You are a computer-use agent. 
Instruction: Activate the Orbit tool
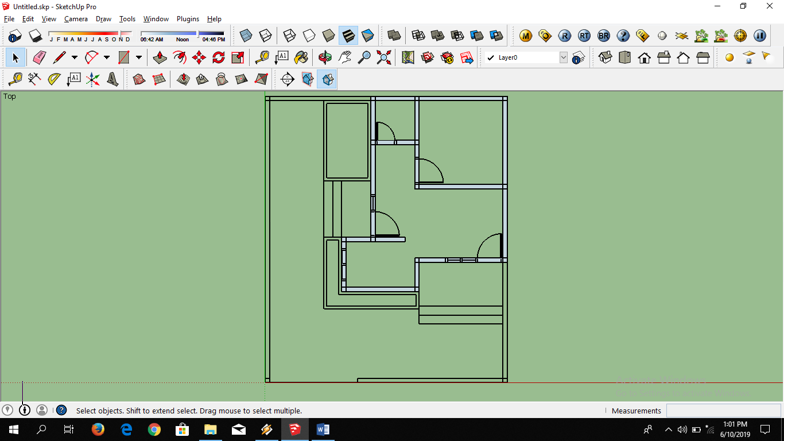coord(325,58)
